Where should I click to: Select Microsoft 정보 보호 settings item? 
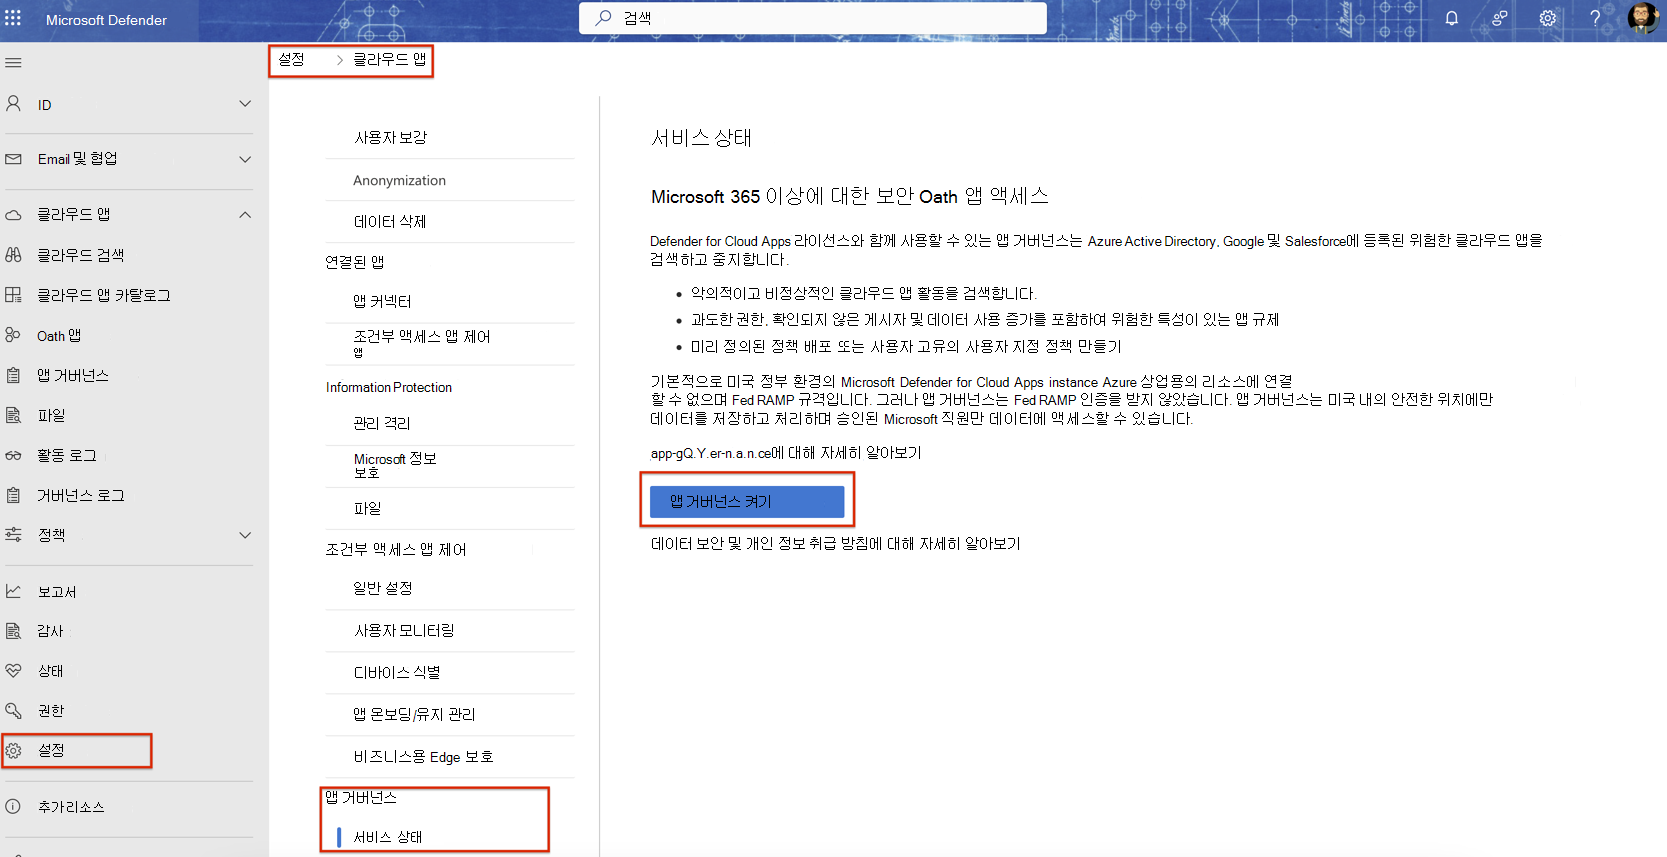pyautogui.click(x=395, y=465)
